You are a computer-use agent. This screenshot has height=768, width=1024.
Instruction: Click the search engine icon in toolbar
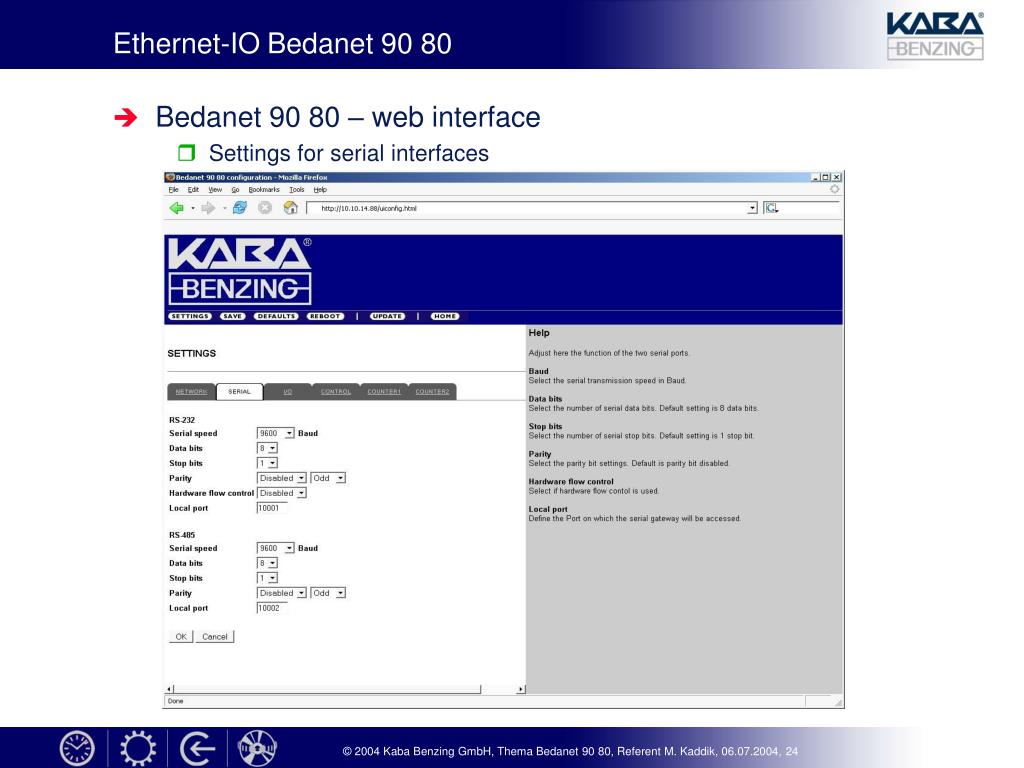[771, 208]
